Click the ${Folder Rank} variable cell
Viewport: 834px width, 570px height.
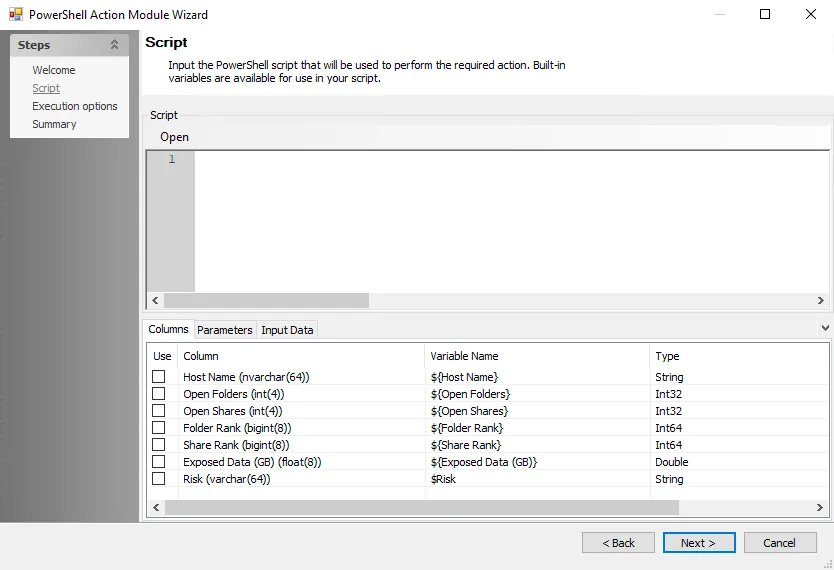pyautogui.click(x=537, y=428)
